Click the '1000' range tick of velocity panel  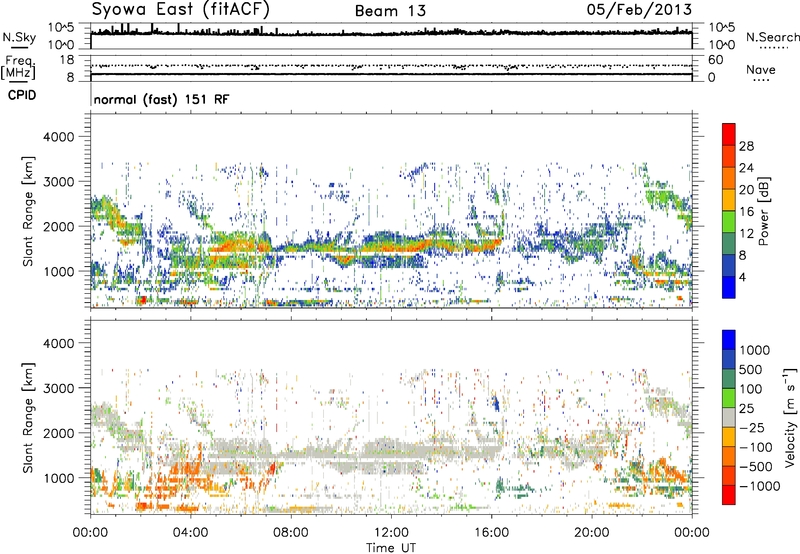58,478
